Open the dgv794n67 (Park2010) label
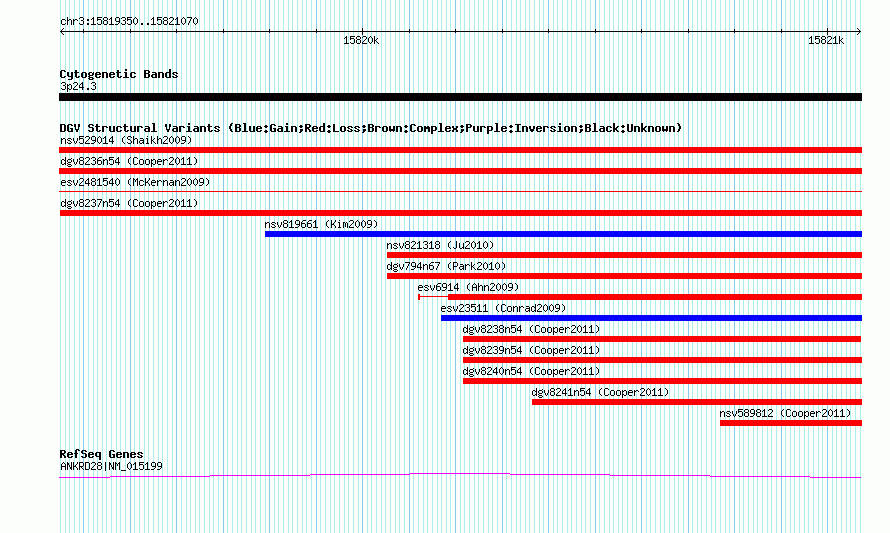890x533 pixels. click(x=446, y=266)
